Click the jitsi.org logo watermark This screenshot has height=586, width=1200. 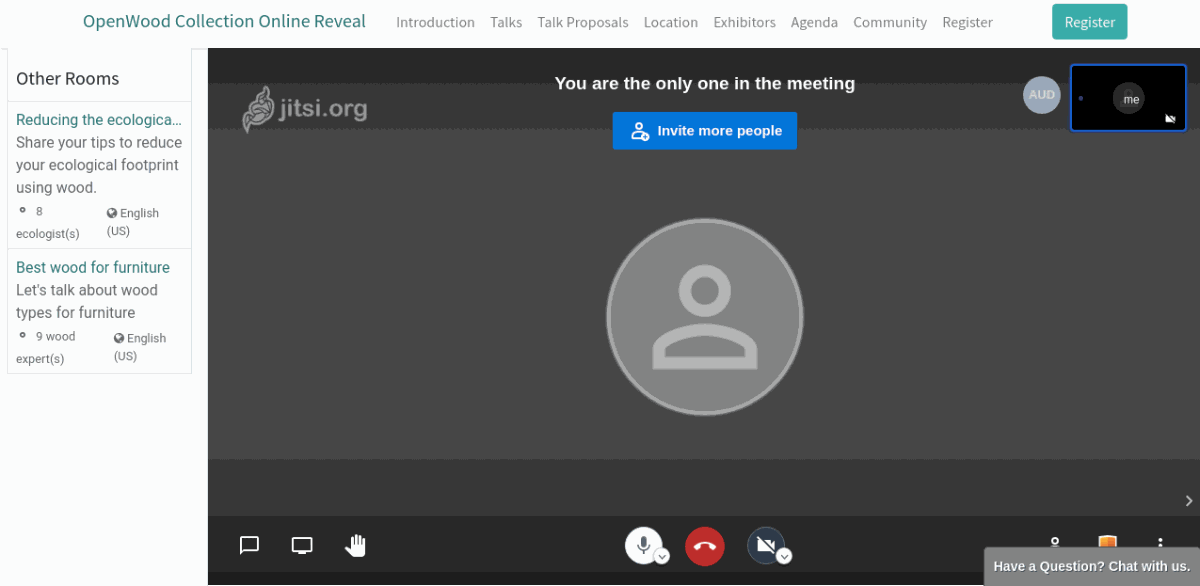click(x=305, y=109)
